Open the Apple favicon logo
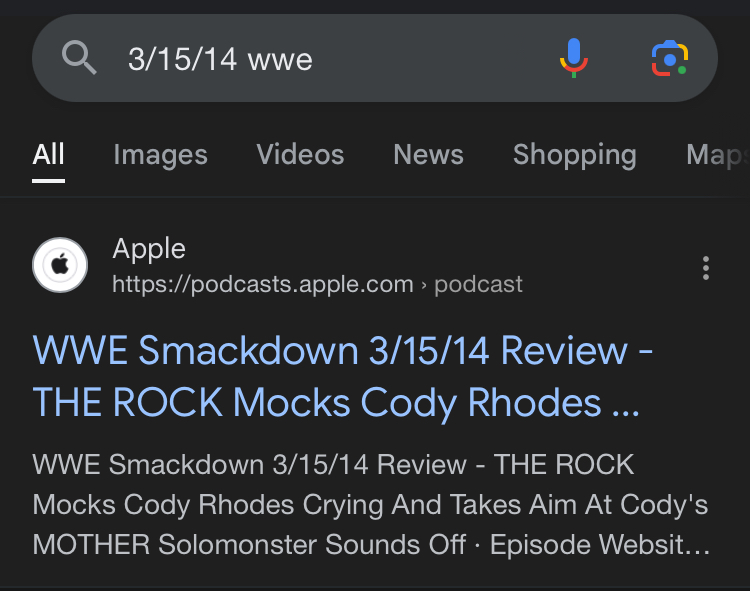 [x=60, y=267]
